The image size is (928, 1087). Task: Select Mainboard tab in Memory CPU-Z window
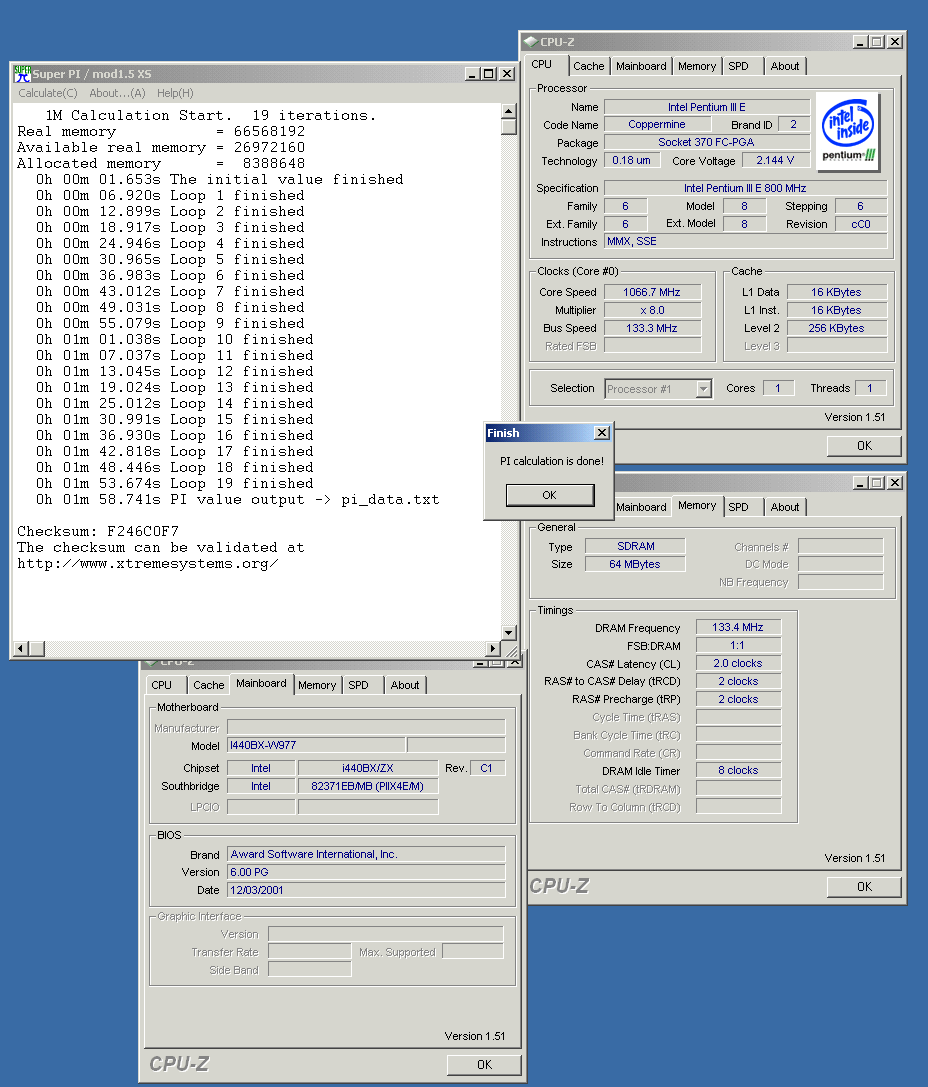pyautogui.click(x=641, y=507)
